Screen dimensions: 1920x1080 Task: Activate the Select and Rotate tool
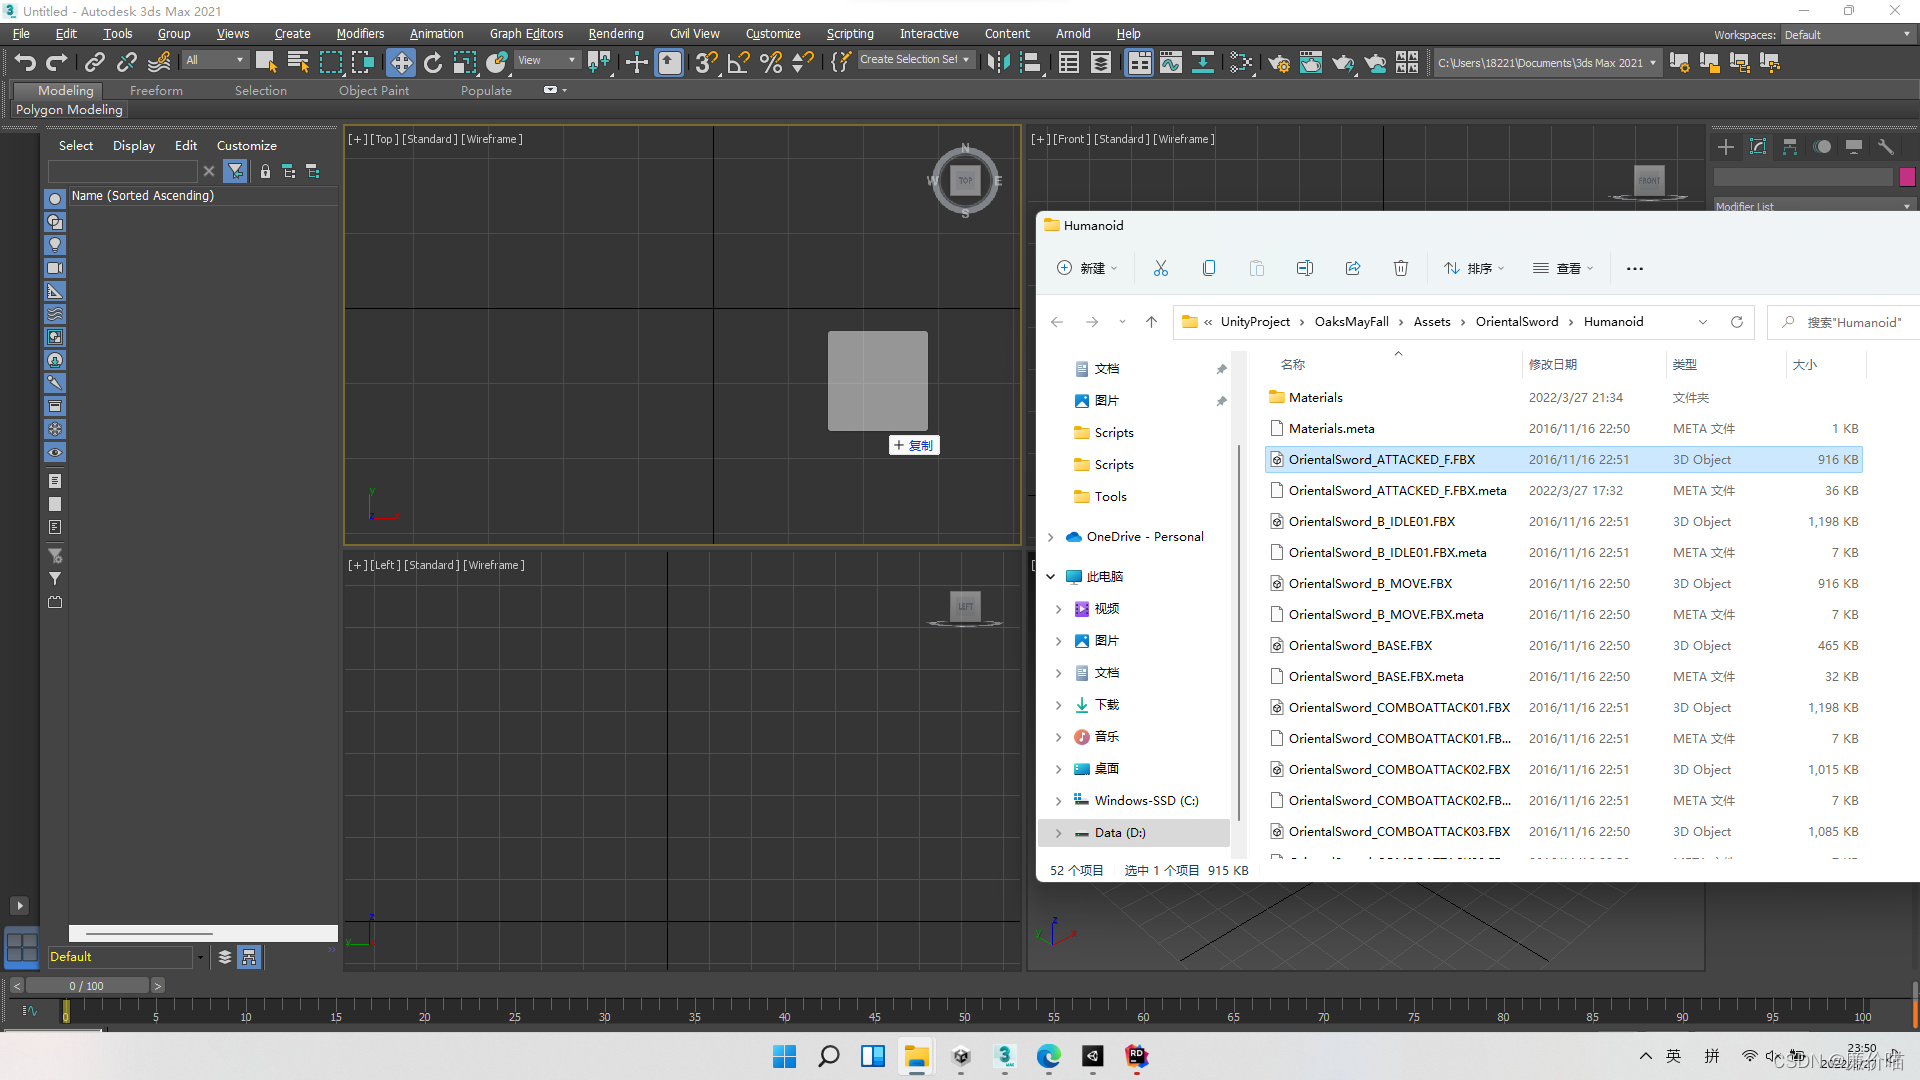pos(433,62)
